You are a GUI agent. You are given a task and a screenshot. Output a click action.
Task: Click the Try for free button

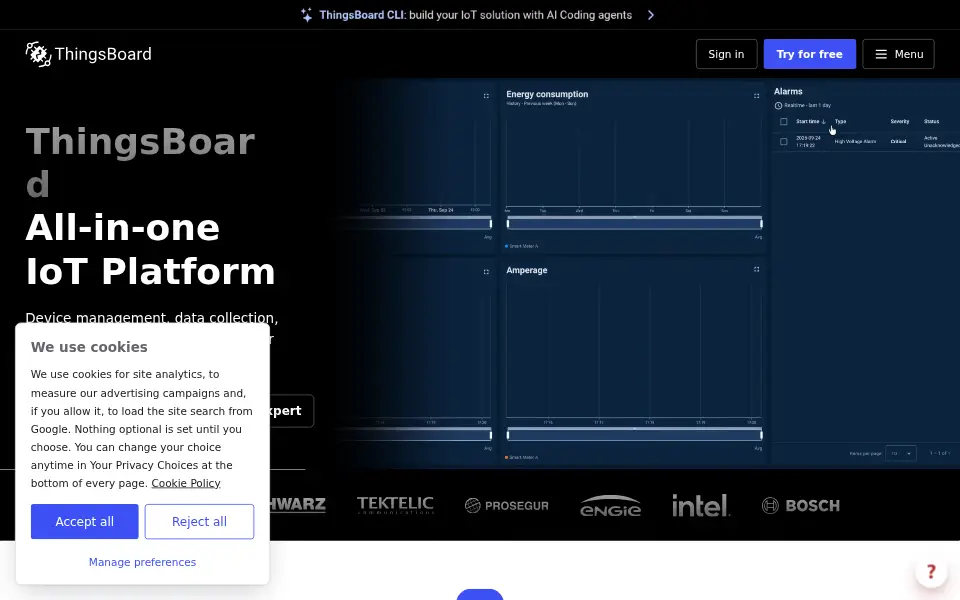point(809,54)
